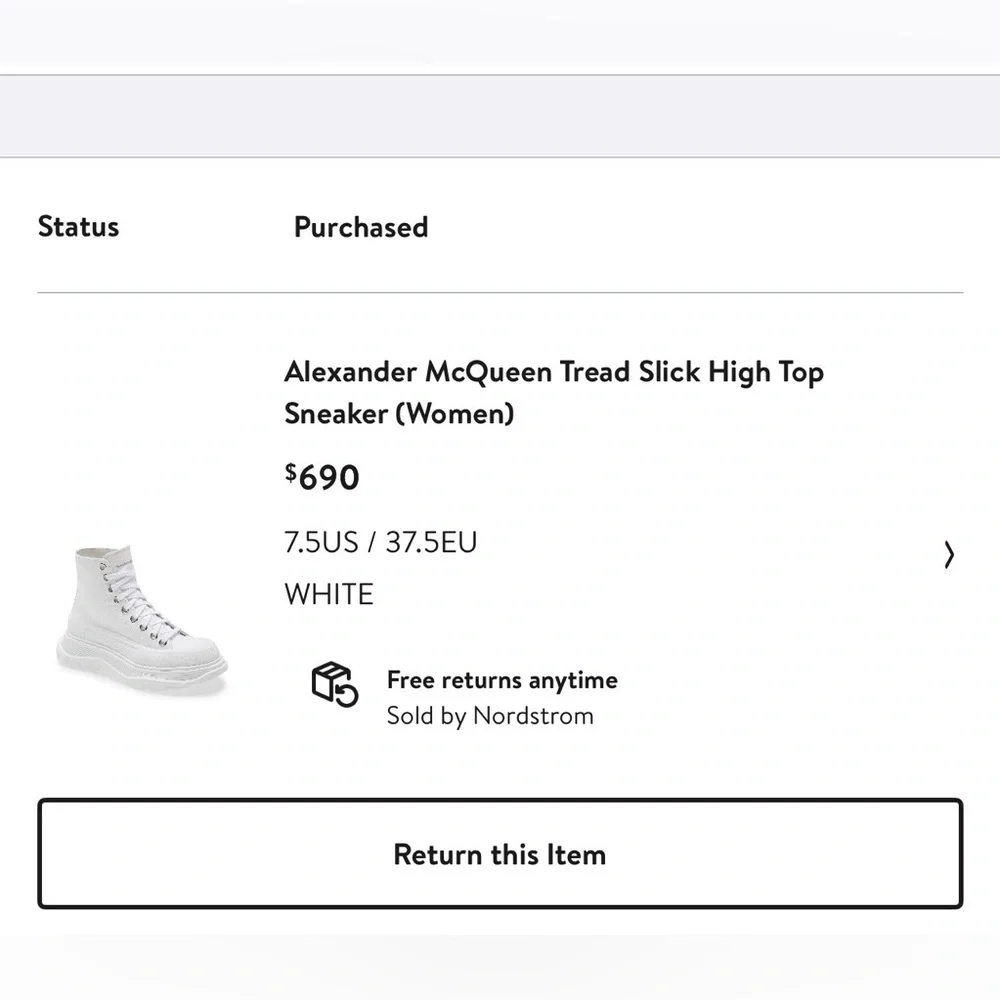This screenshot has width=1000, height=1000.
Task: Click the 7.5US / 37.5EU size text
Action: click(380, 542)
